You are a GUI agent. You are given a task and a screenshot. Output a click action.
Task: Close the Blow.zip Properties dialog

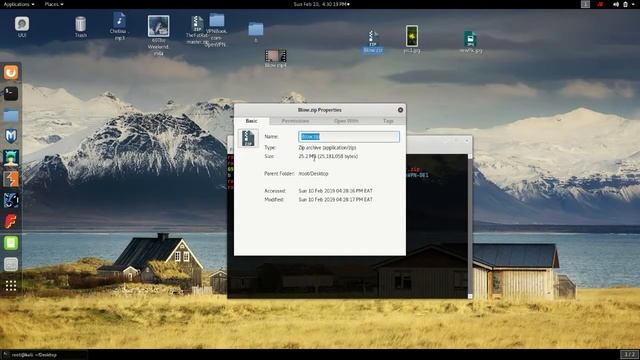pyautogui.click(x=400, y=110)
